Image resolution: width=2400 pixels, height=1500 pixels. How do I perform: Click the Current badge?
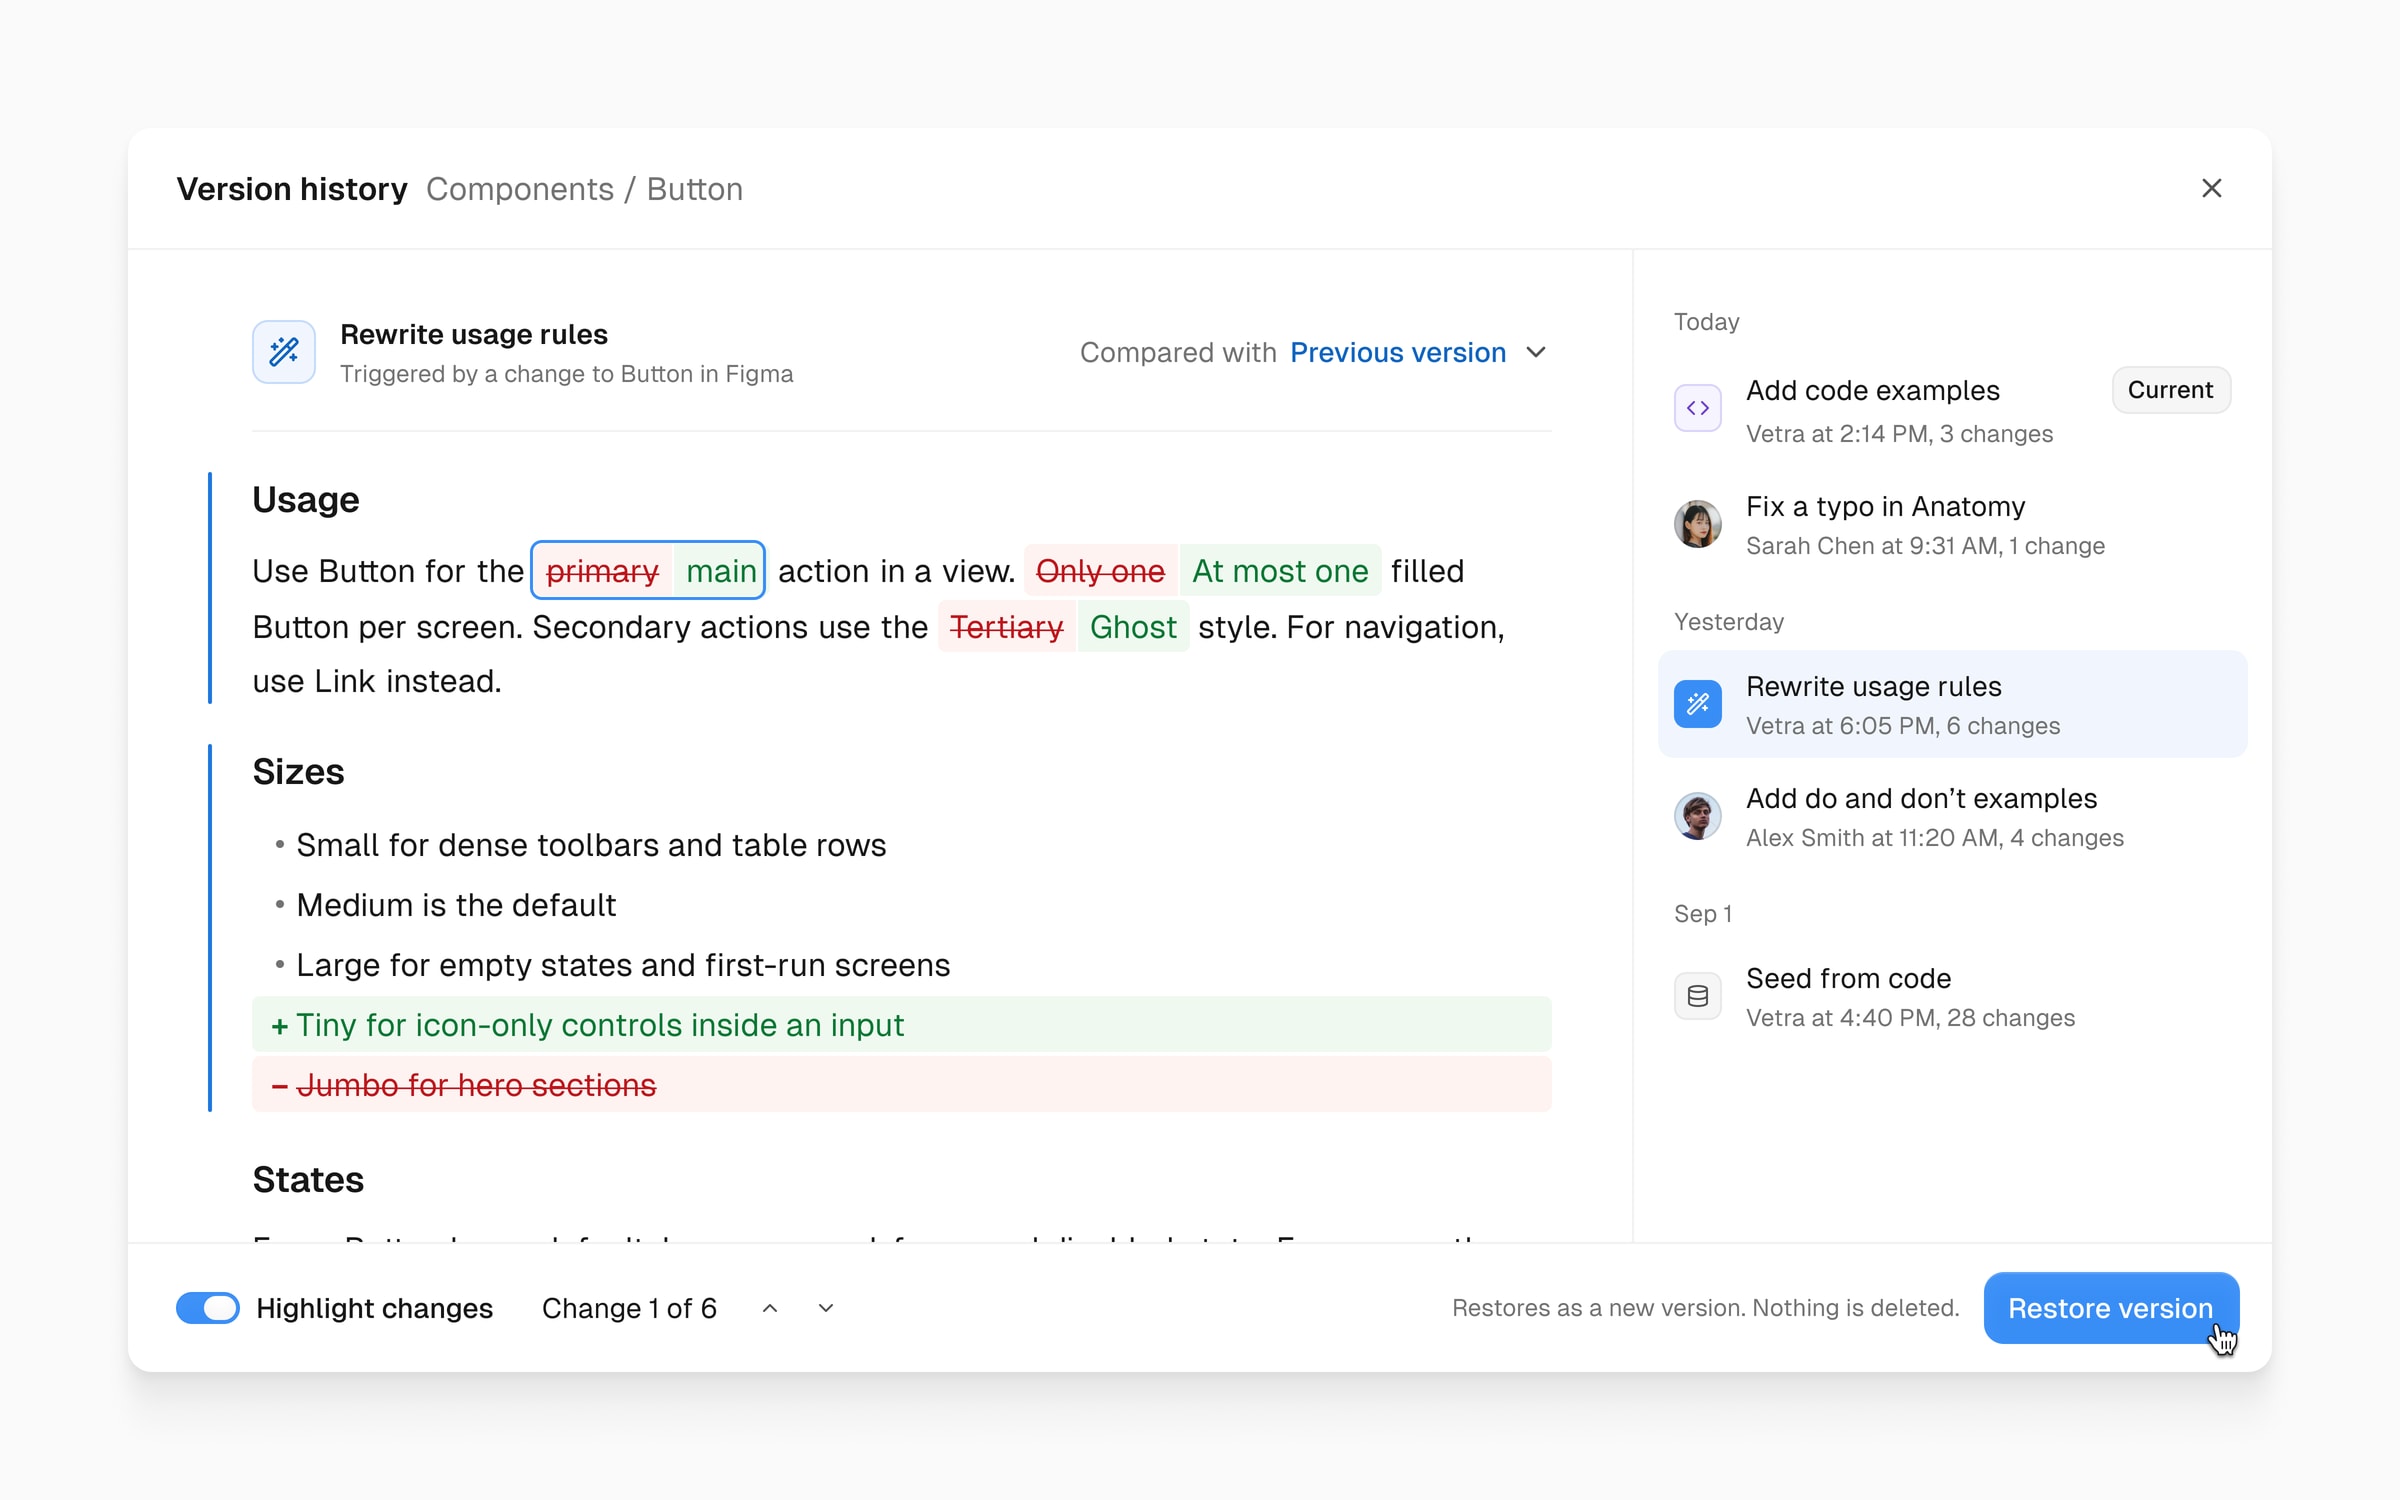2170,390
